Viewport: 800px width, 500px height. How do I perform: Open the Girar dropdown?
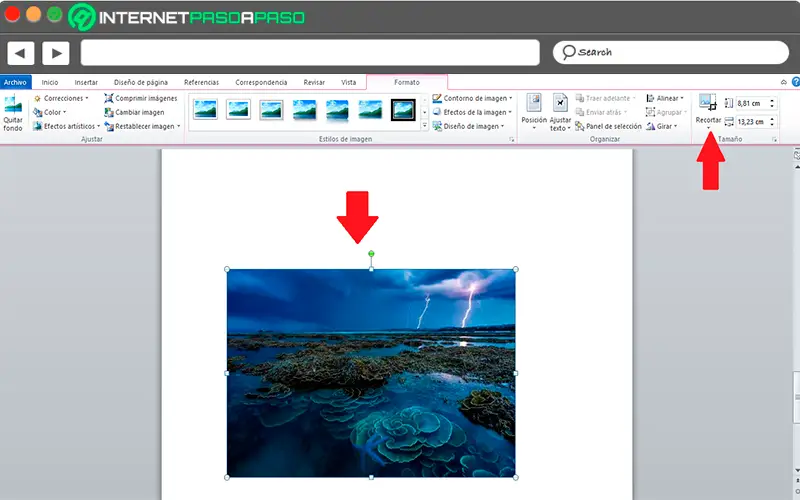coord(662,126)
